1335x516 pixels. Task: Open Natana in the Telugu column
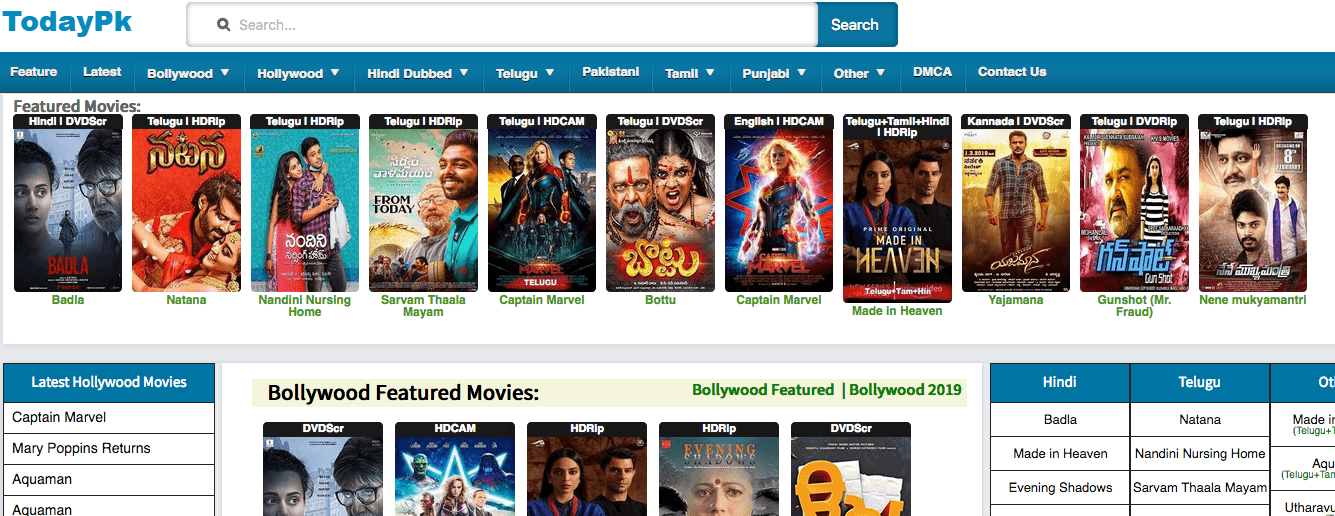pos(1200,420)
